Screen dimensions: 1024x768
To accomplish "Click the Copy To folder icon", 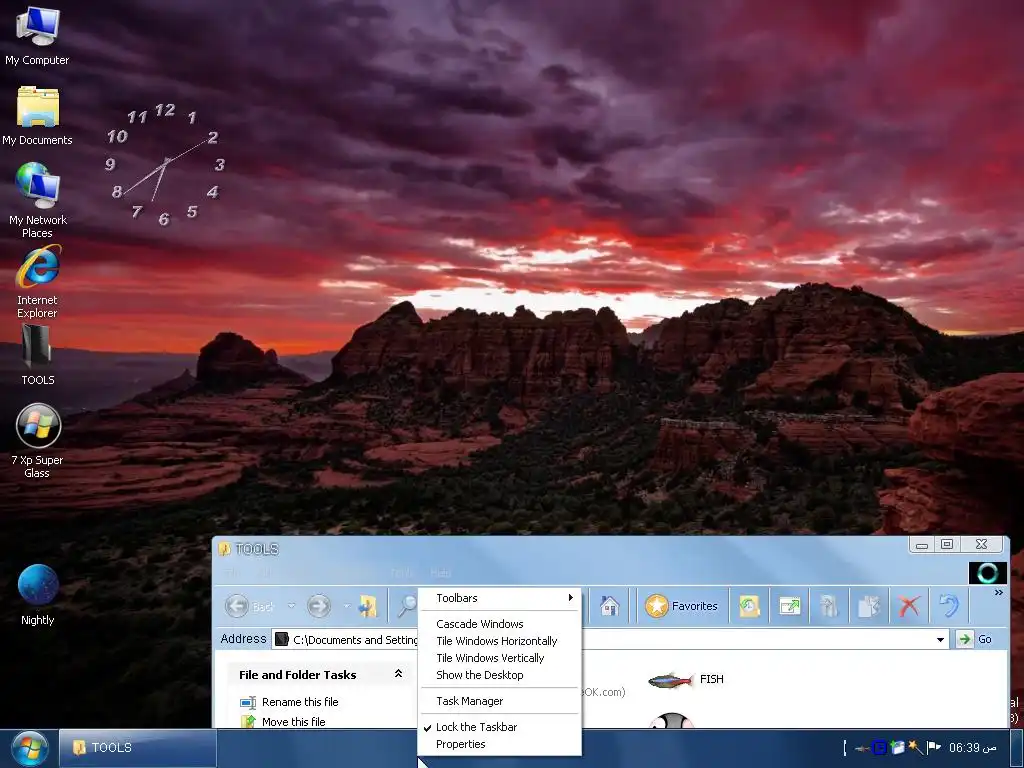I will [869, 606].
